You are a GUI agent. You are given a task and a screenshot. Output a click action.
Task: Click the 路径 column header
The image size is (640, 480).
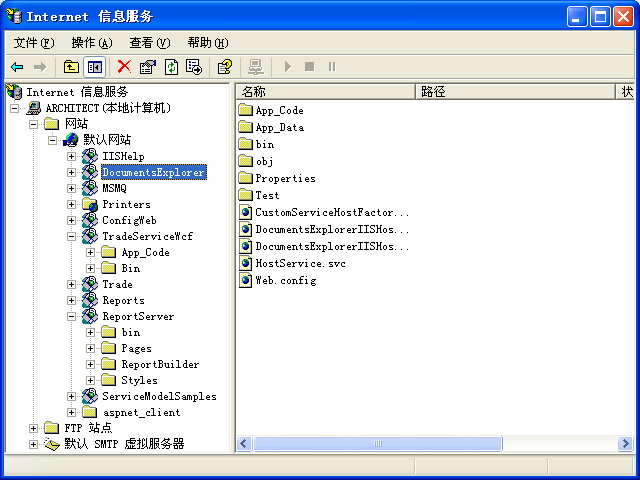pyautogui.click(x=515, y=91)
